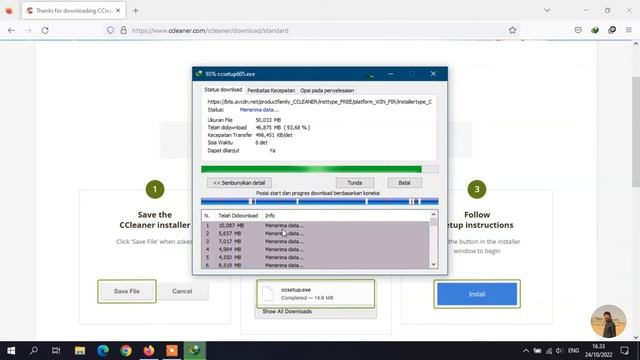
Task: Cancel the download with Batal
Action: tap(404, 183)
